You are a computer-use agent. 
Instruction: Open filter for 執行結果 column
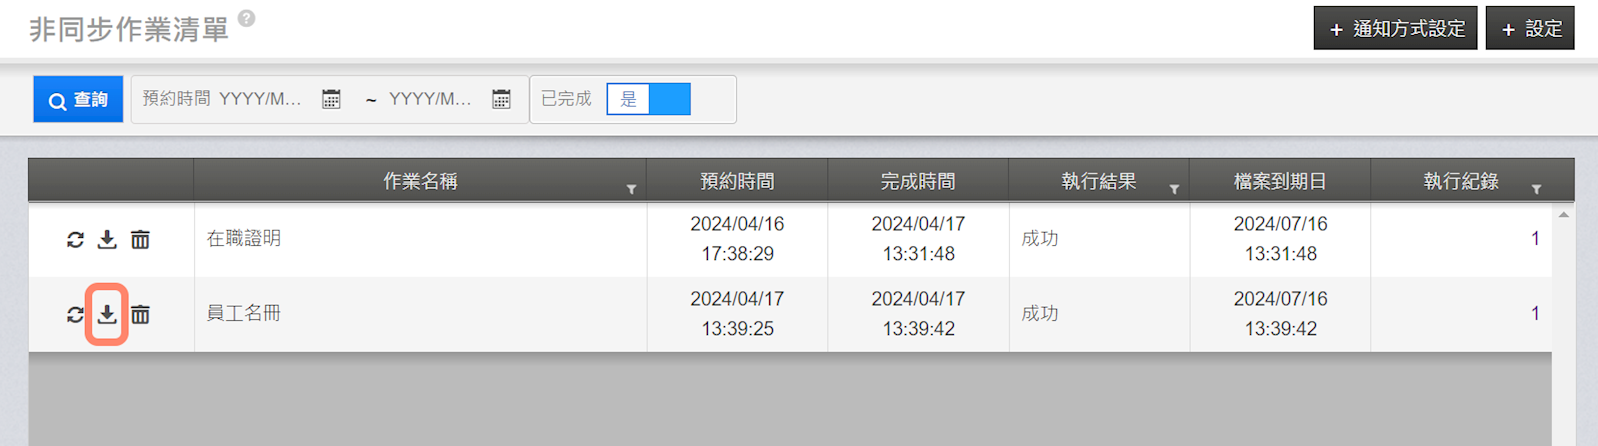pyautogui.click(x=1174, y=189)
